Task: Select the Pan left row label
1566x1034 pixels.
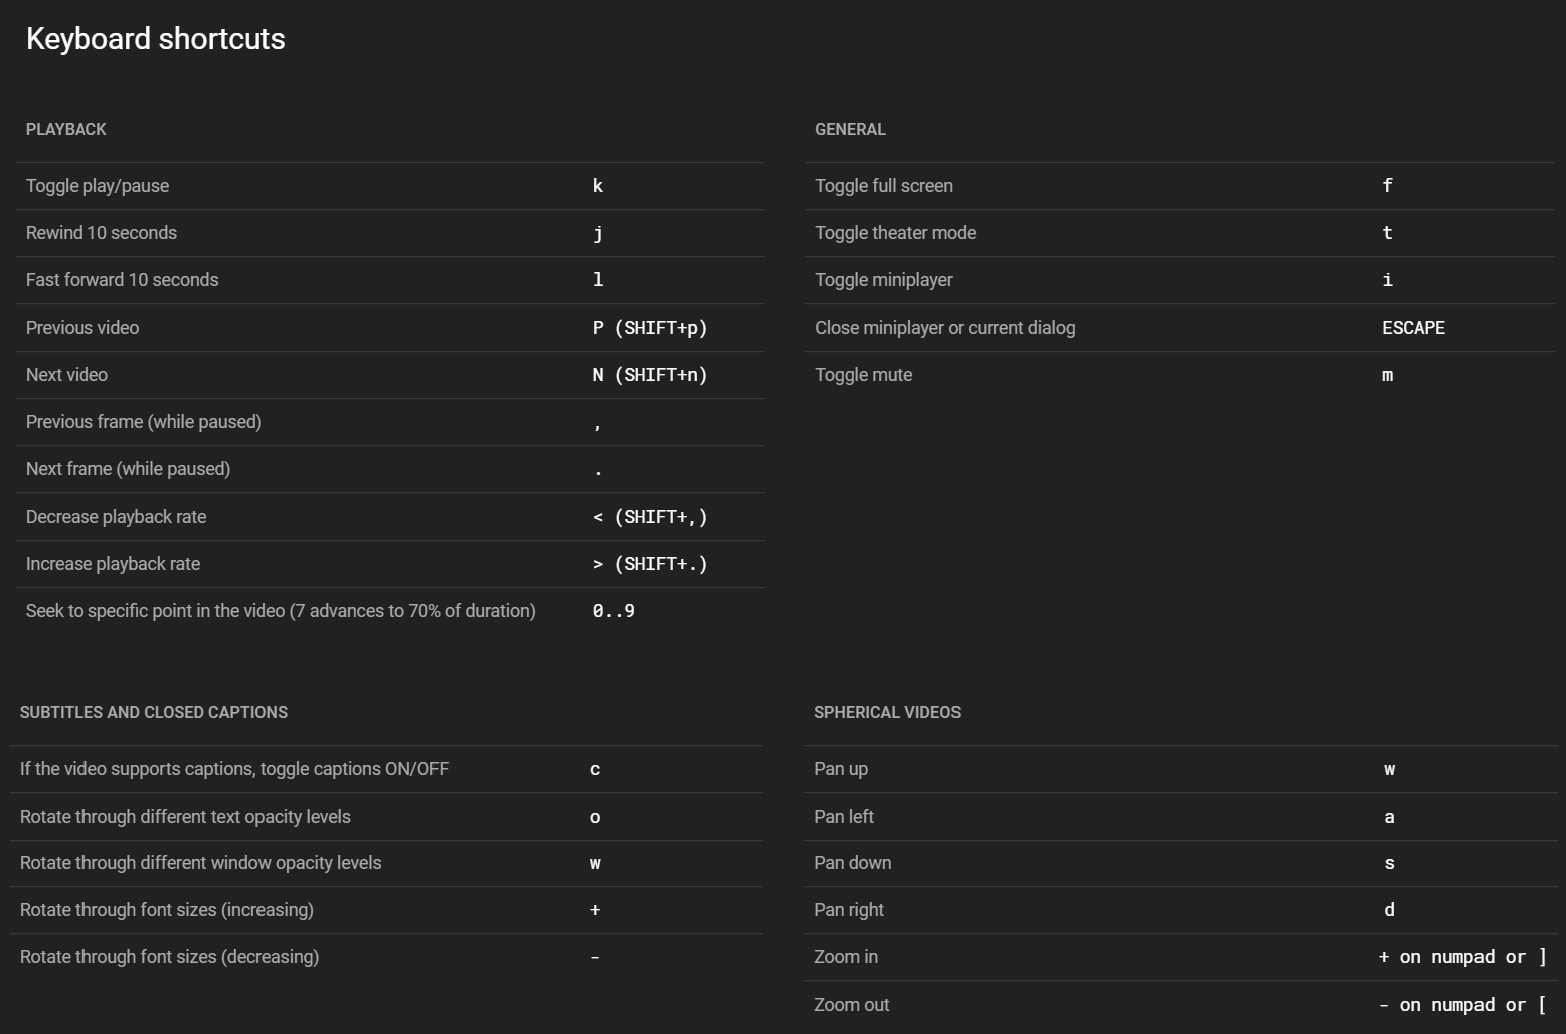Action: pos(843,817)
